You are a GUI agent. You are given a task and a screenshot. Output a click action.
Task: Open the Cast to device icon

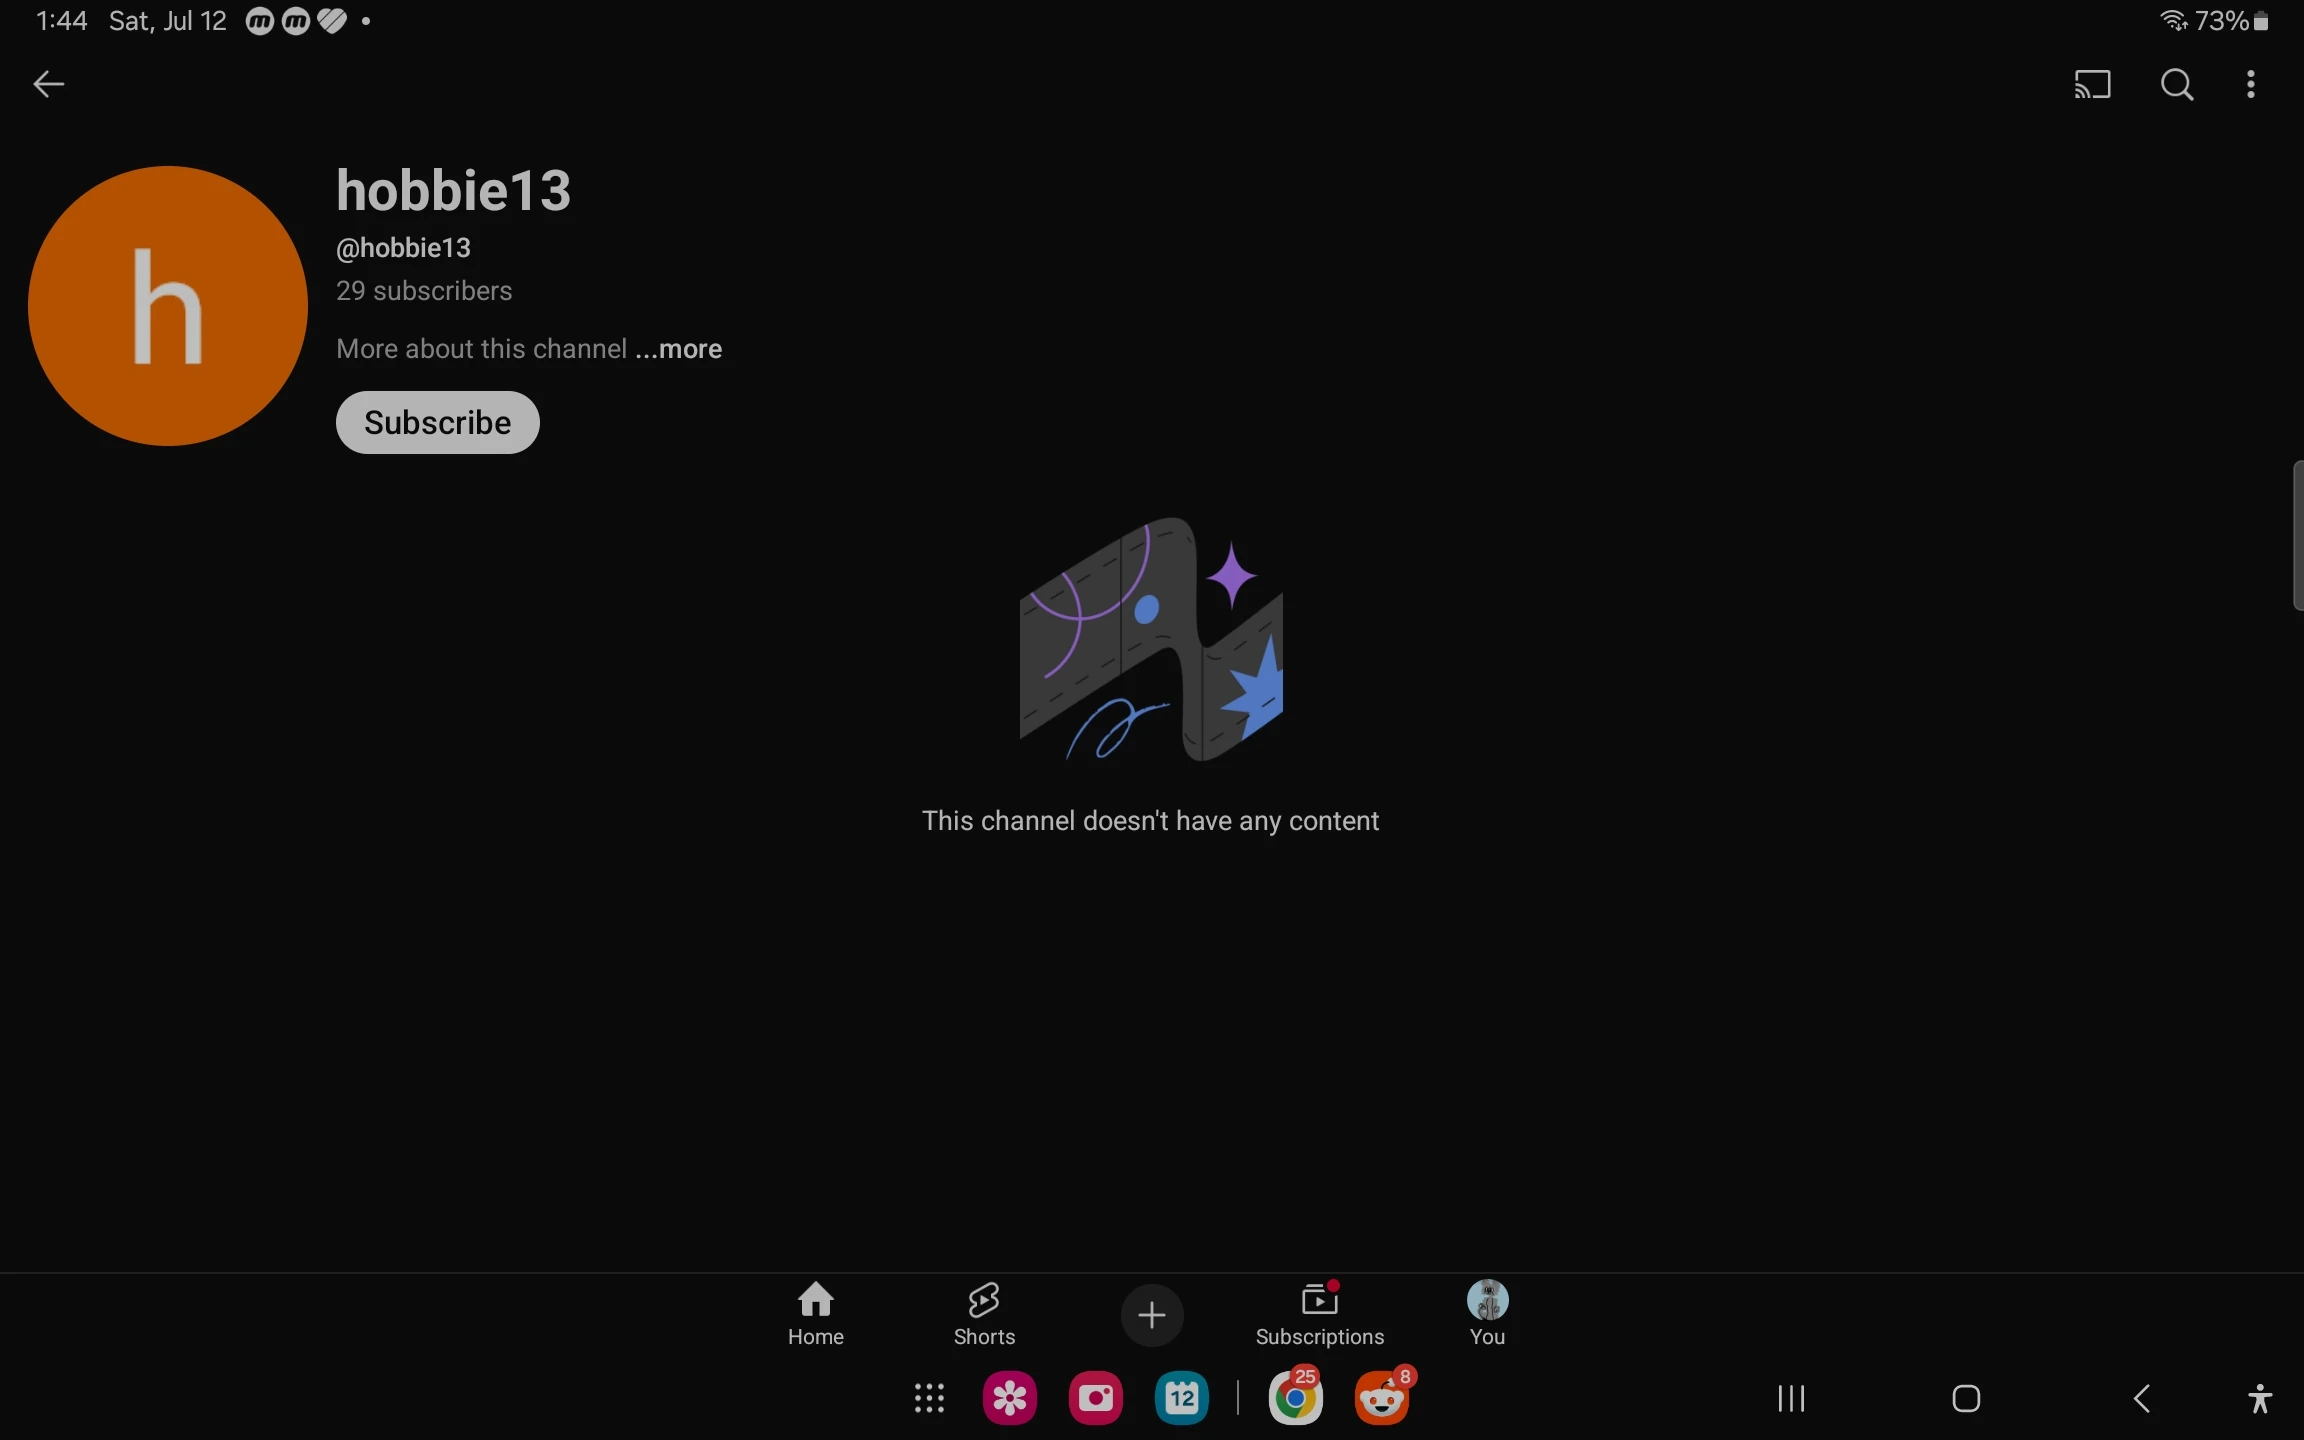[2092, 84]
